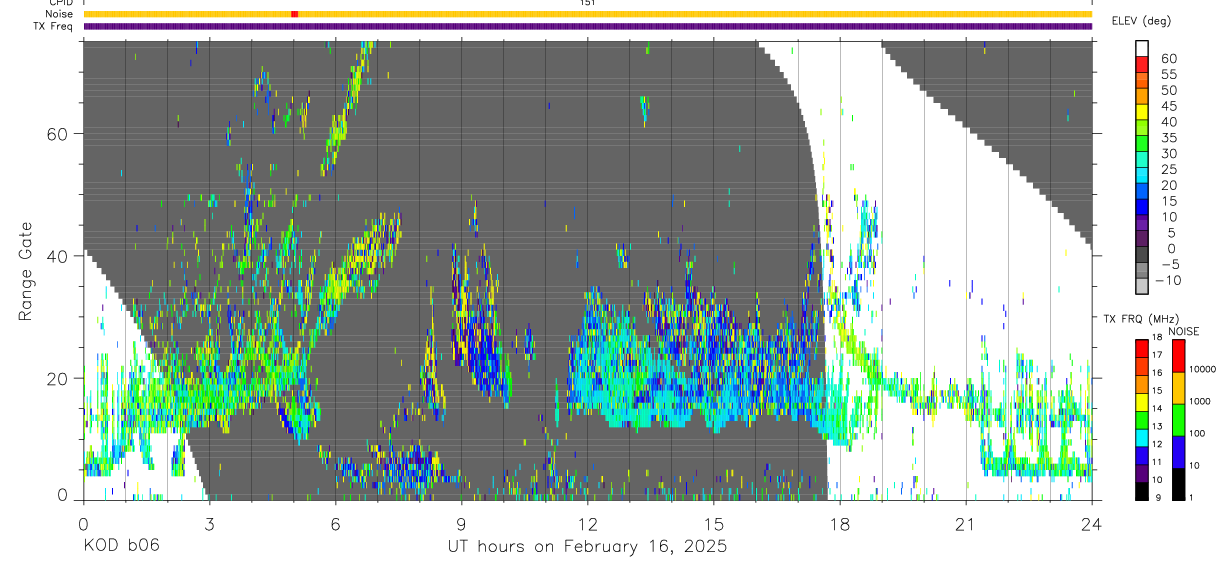
Task: Click the cyan segment of the TX FRQ colorbar
Action: (x=1142, y=437)
